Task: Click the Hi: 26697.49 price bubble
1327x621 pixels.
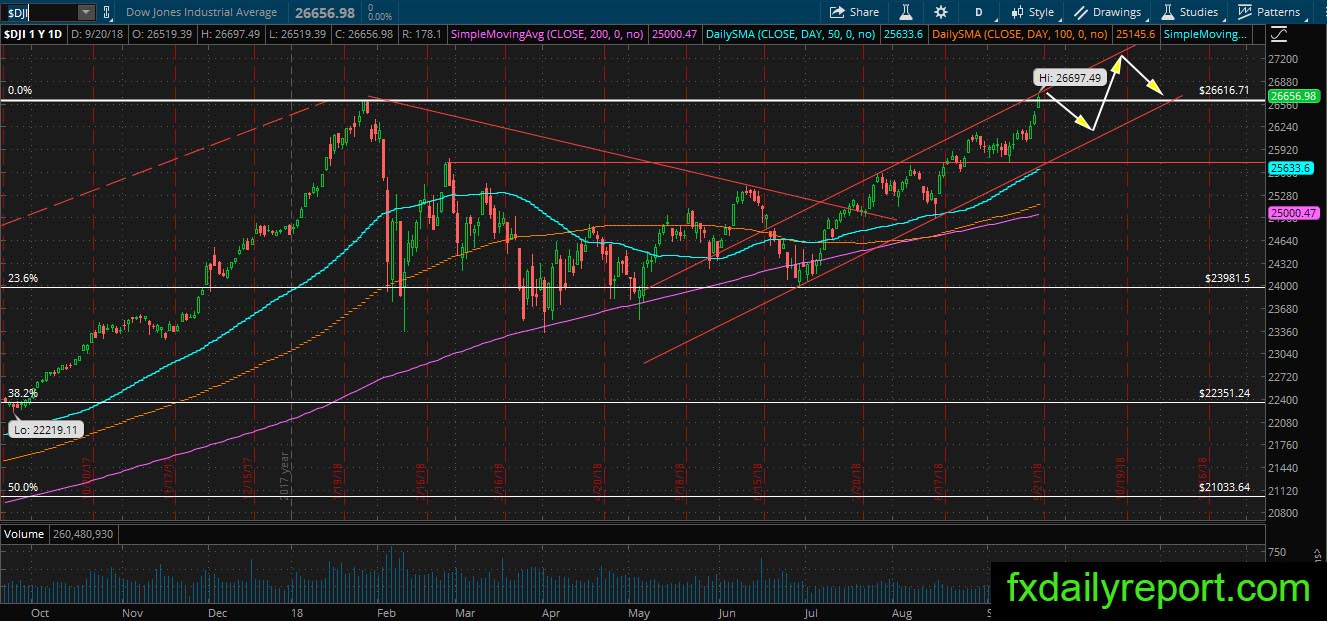Action: (1070, 77)
